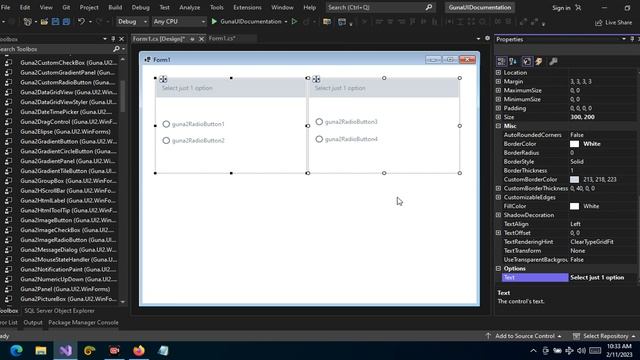Click the wrench Property Pages icon
The height and width of the screenshot is (360, 640).
[x=553, y=61]
